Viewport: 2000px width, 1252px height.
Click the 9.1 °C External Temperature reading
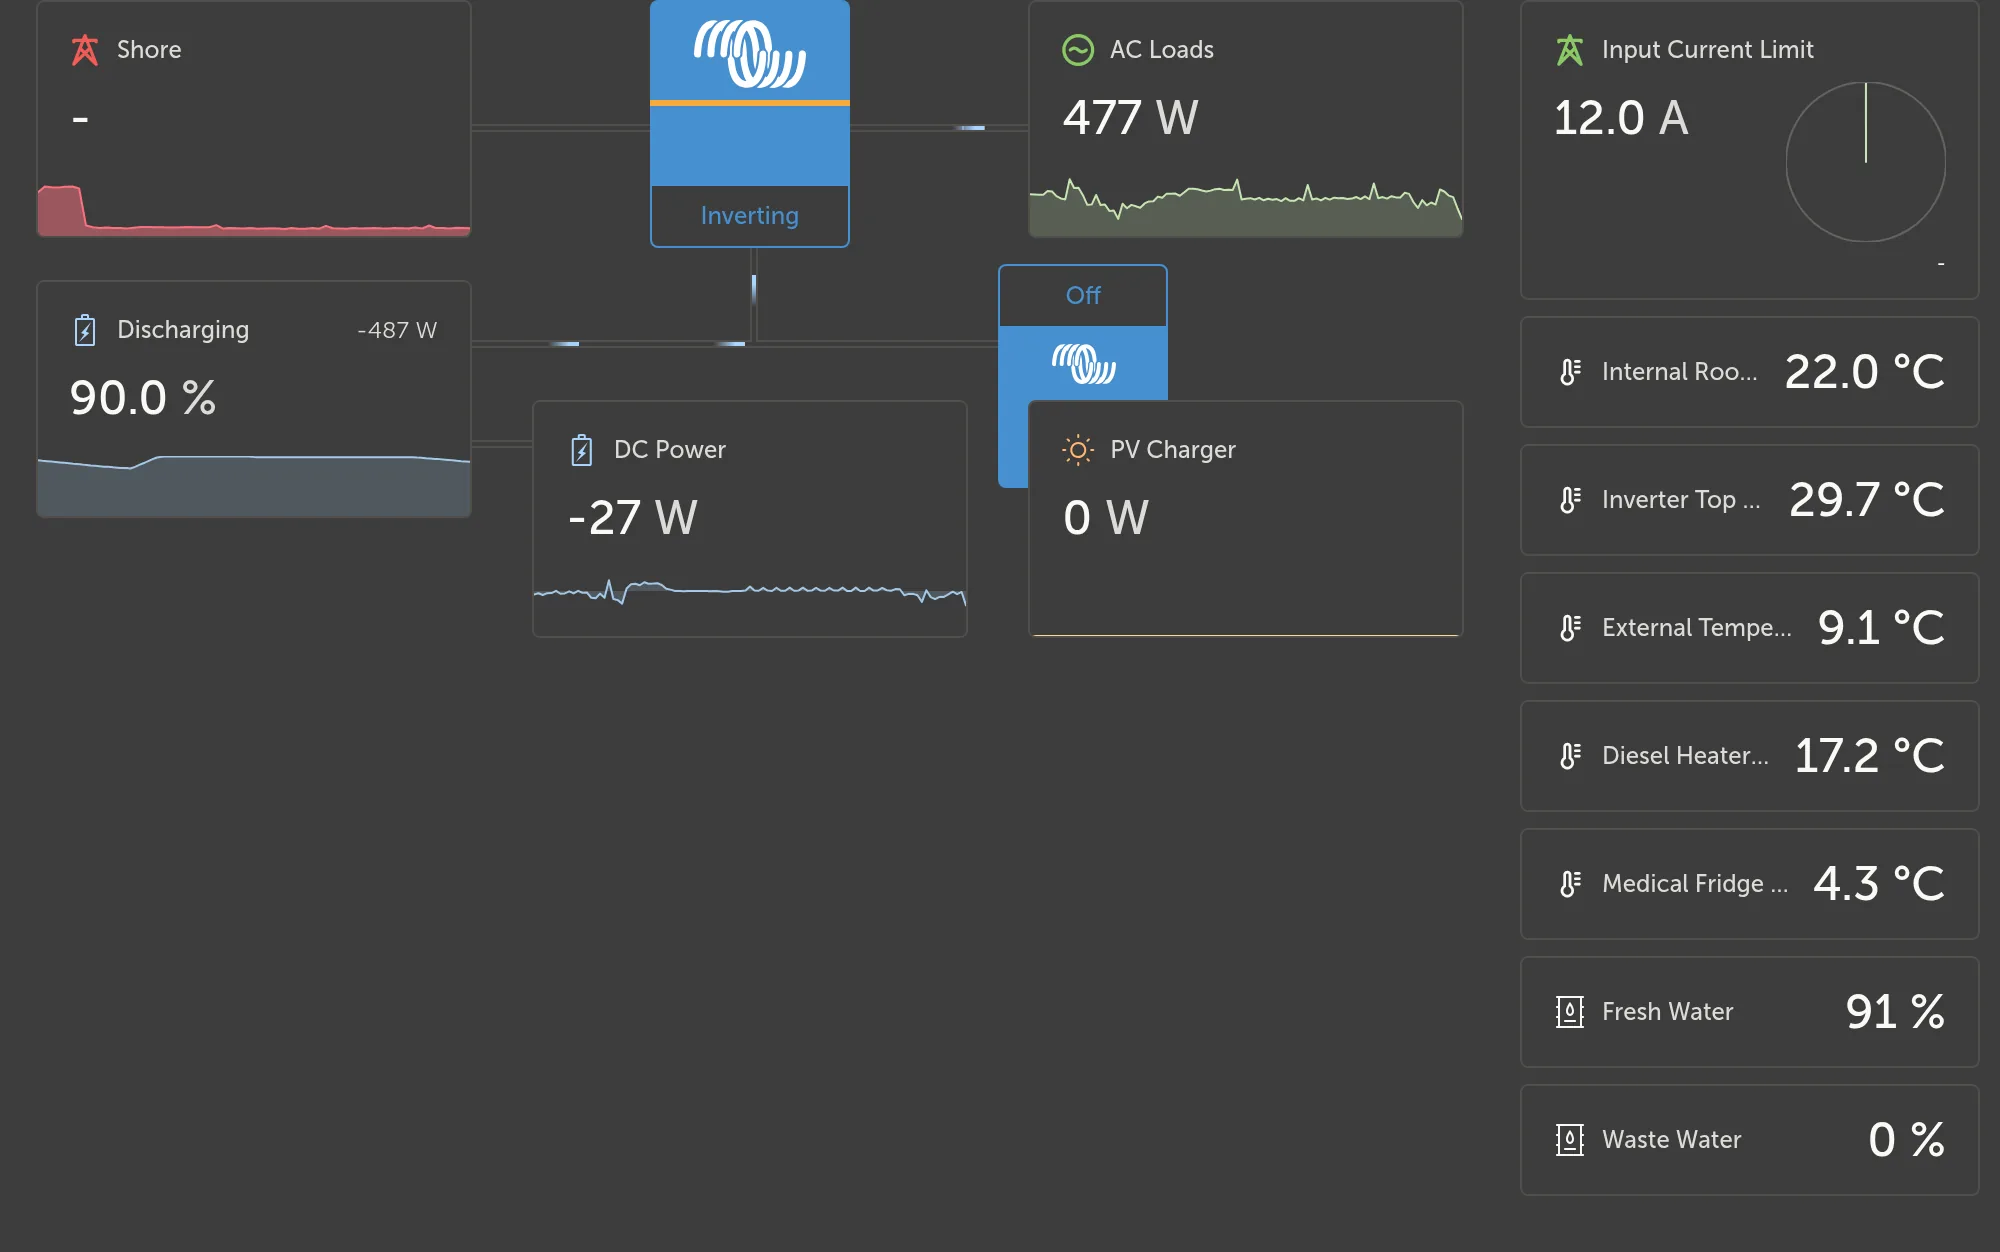pyautogui.click(x=1882, y=628)
